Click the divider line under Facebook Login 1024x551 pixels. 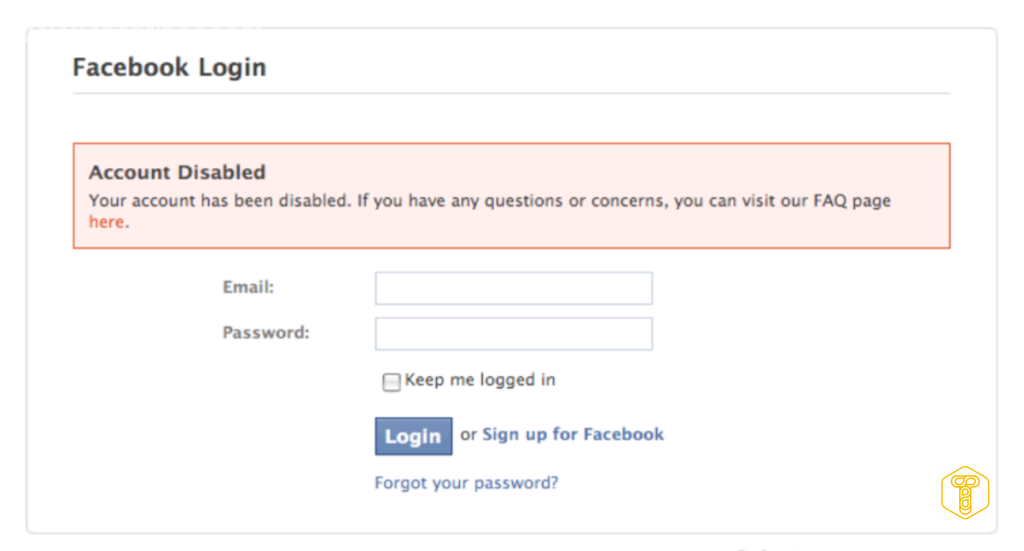pyautogui.click(x=511, y=94)
